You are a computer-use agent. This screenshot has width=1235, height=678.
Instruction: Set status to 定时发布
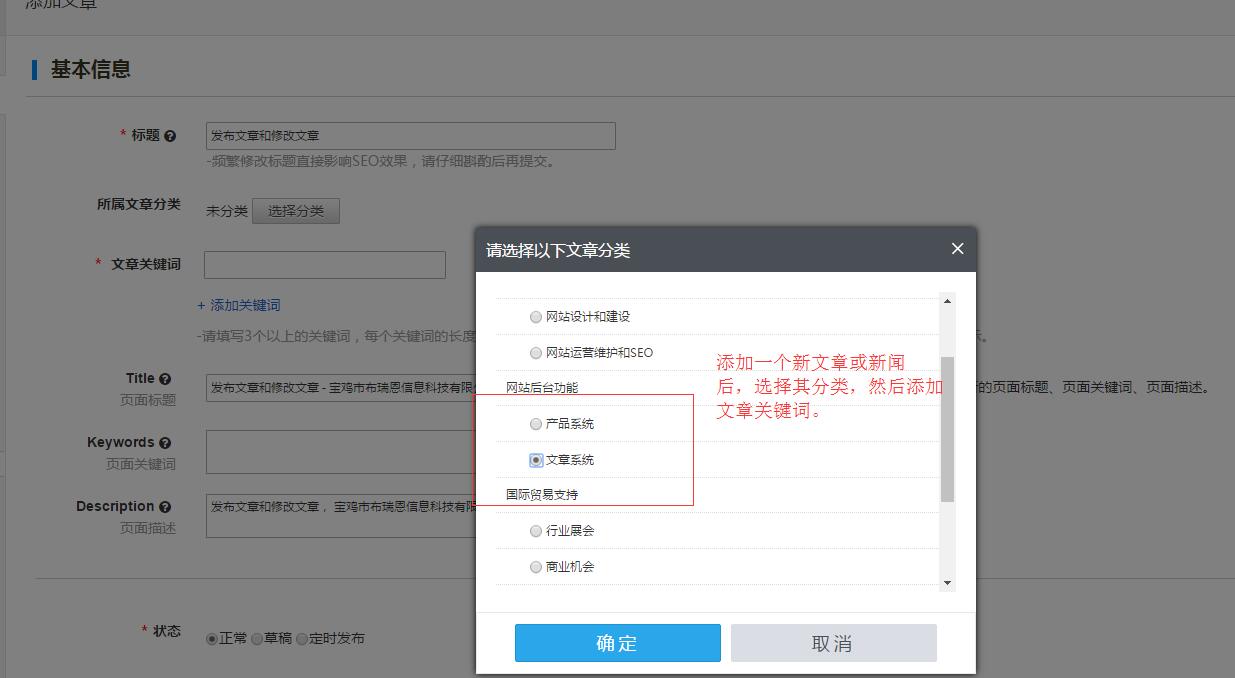click(x=302, y=639)
